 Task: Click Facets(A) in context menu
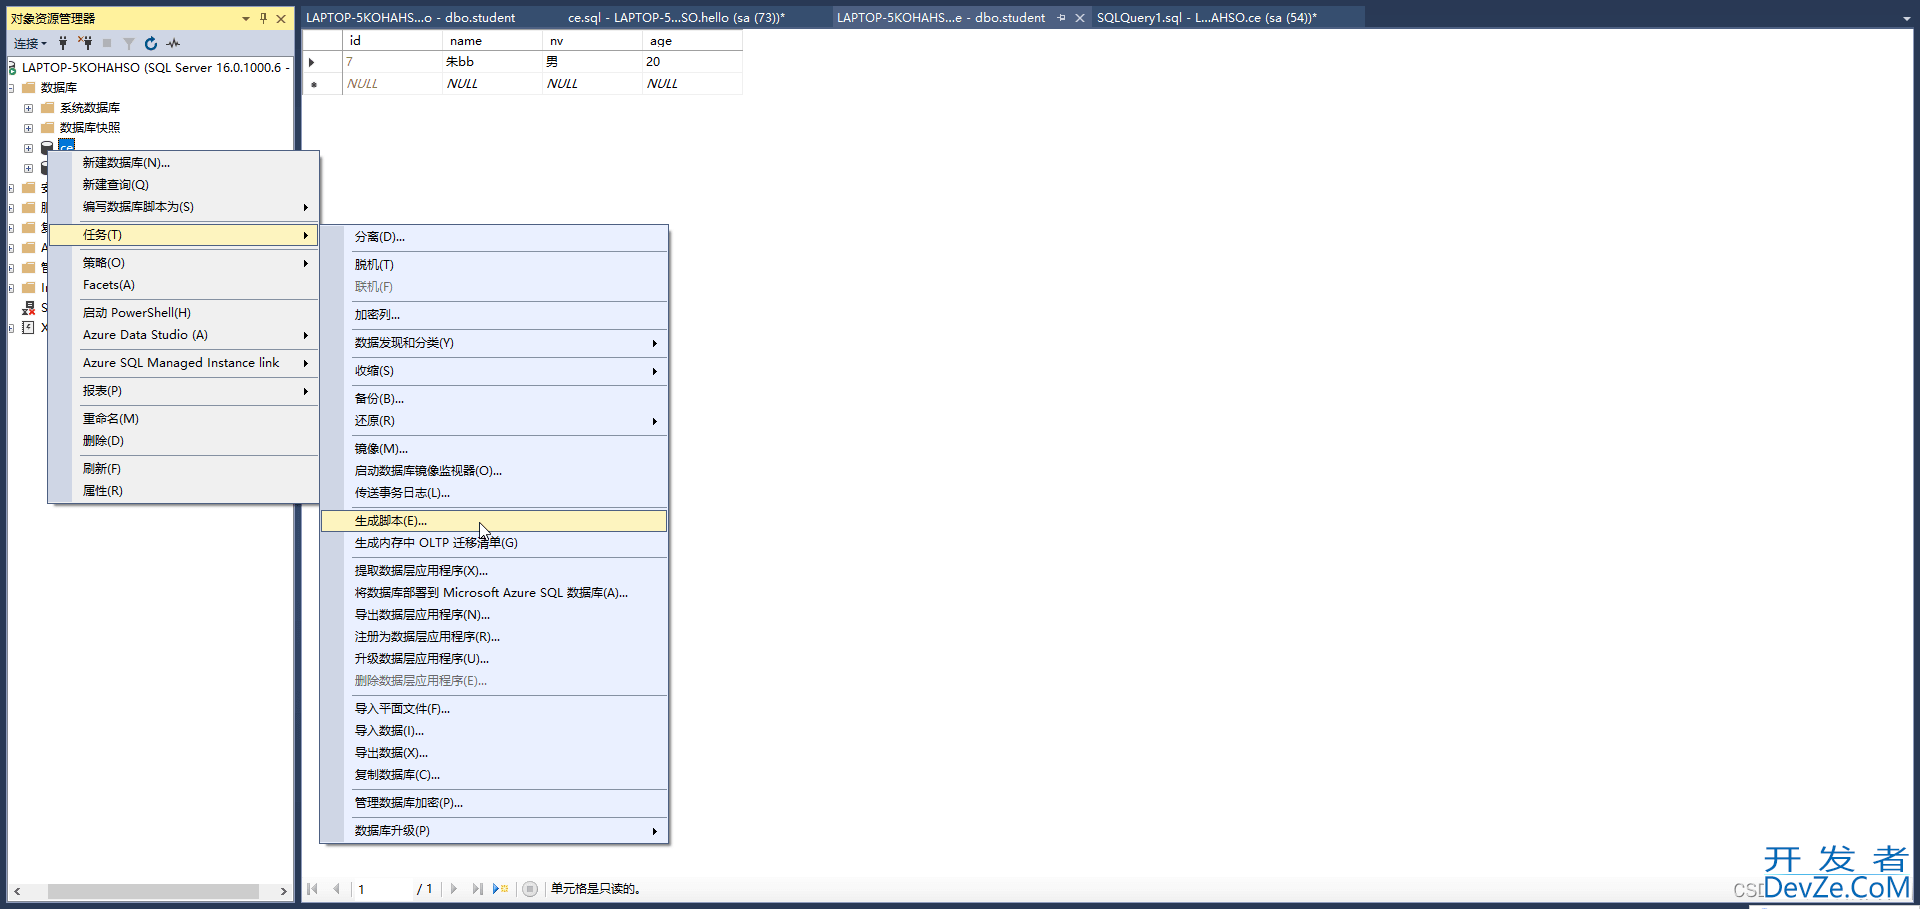[x=184, y=285]
